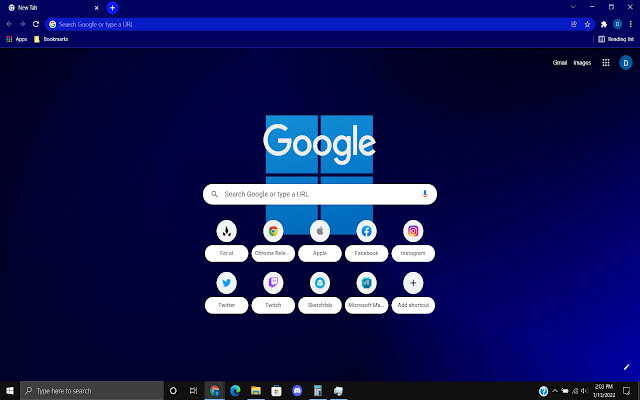Screen dimensions: 640x400
Task: Open a new tab with the plus button
Action: [x=112, y=8]
